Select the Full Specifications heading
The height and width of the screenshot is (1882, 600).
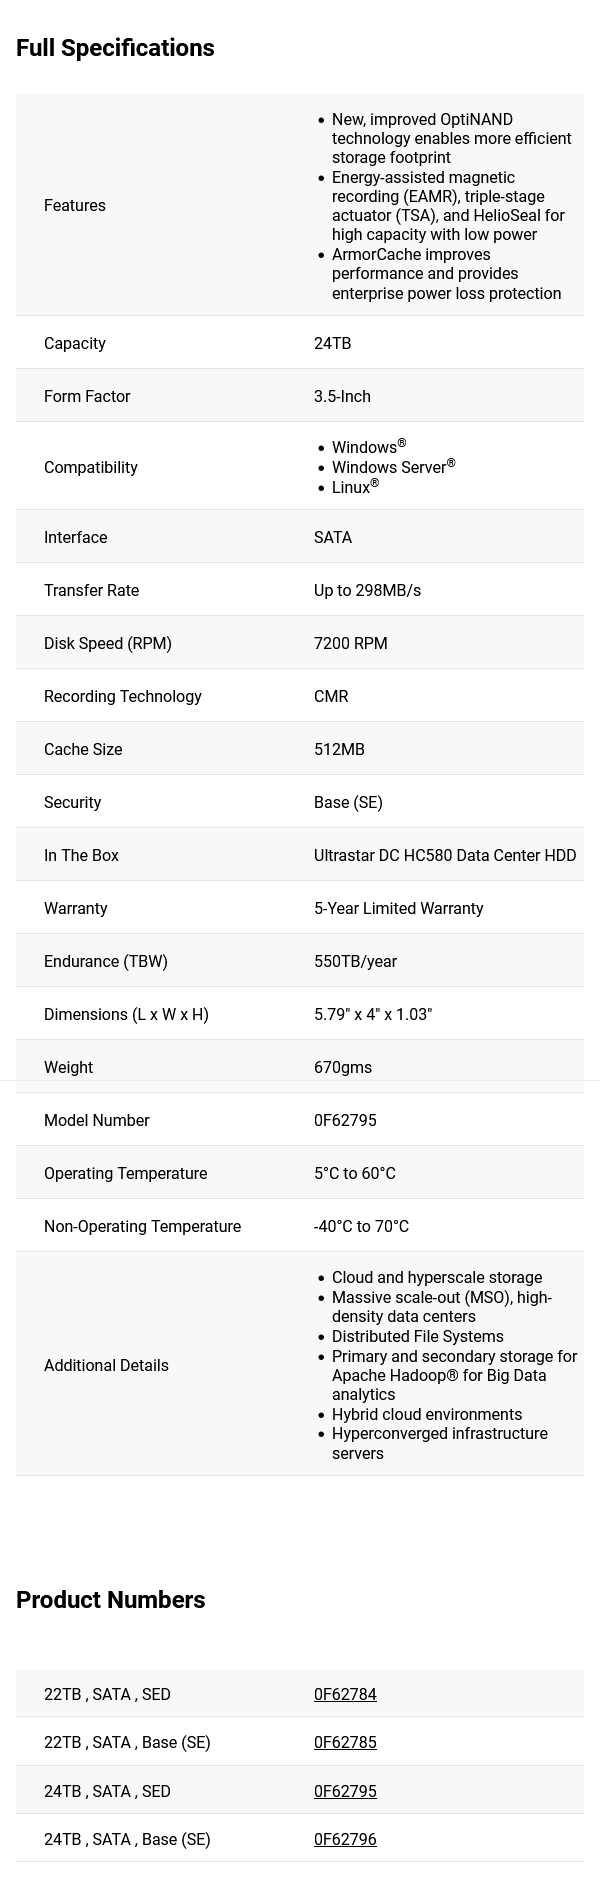coord(115,47)
